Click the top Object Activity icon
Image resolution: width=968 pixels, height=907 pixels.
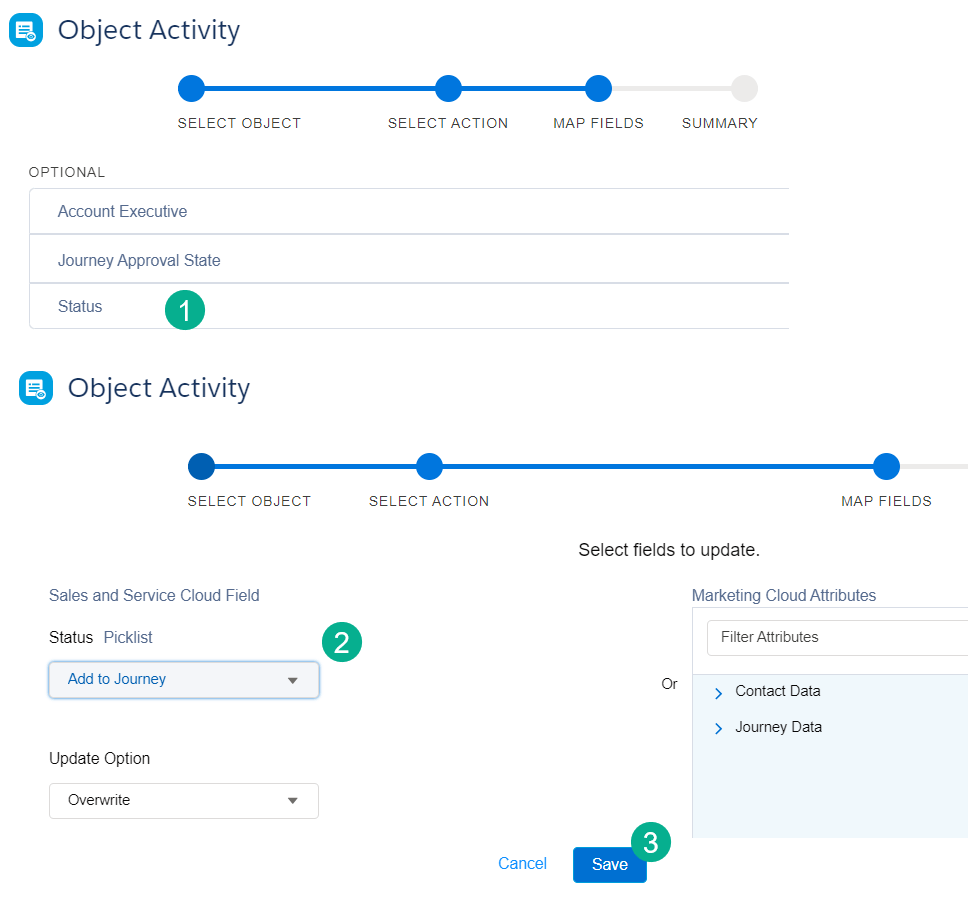(26, 31)
